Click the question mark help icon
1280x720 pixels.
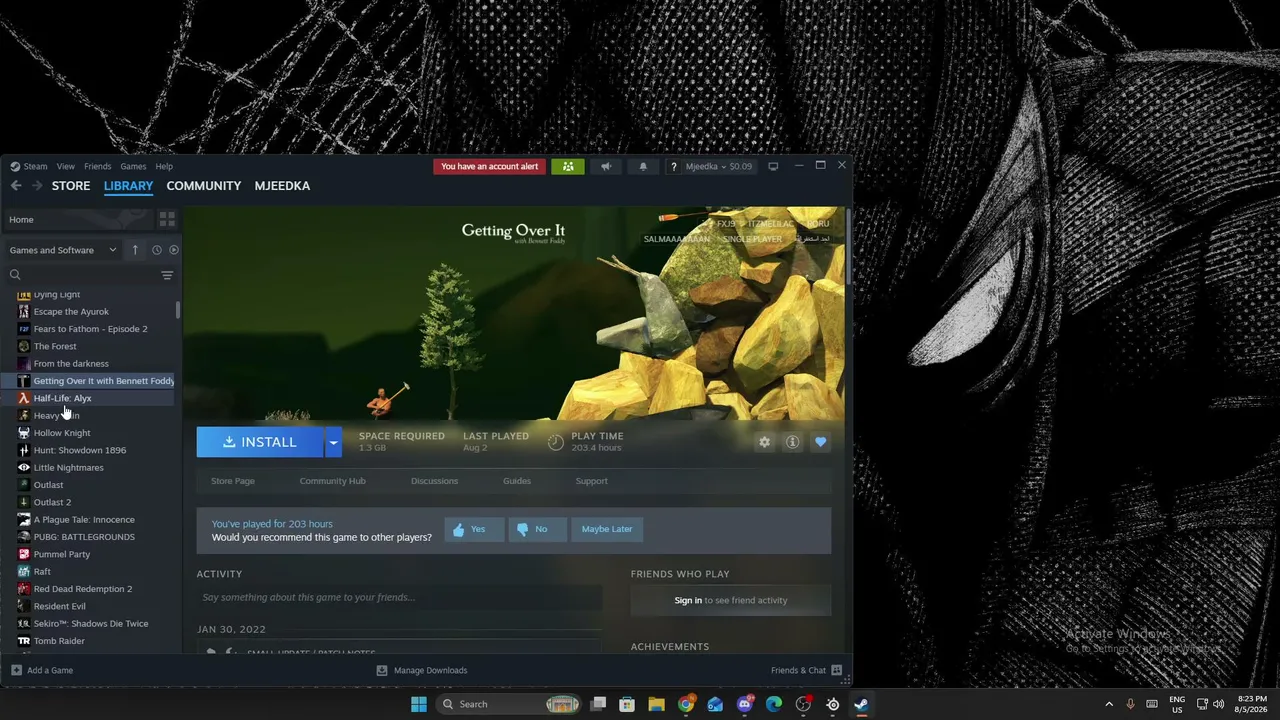[674, 167]
